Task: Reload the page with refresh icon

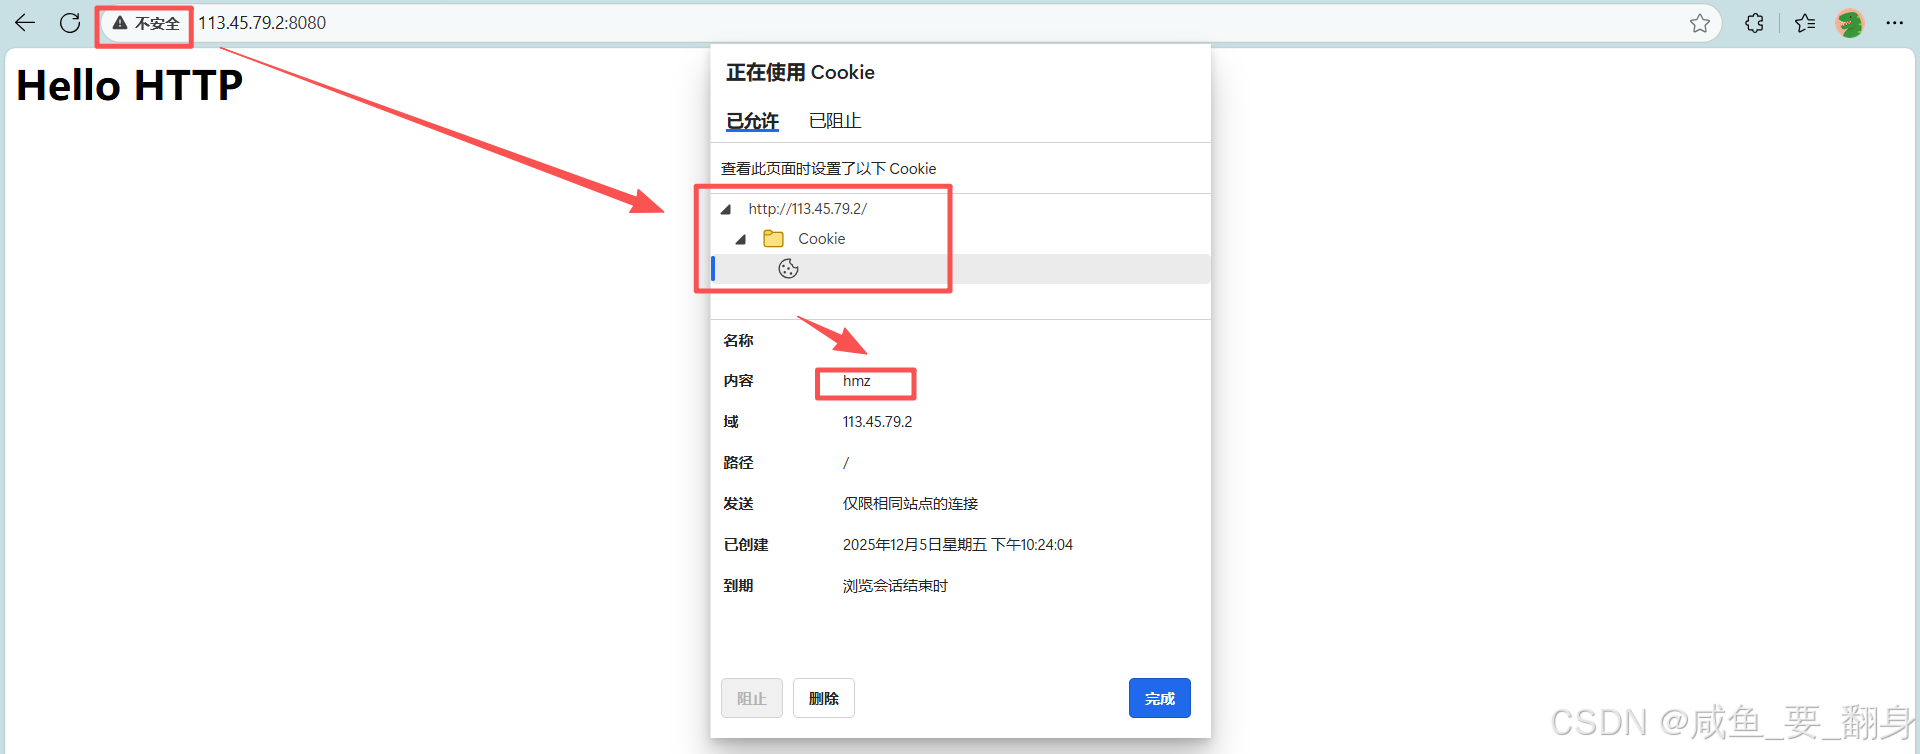Action: click(70, 23)
